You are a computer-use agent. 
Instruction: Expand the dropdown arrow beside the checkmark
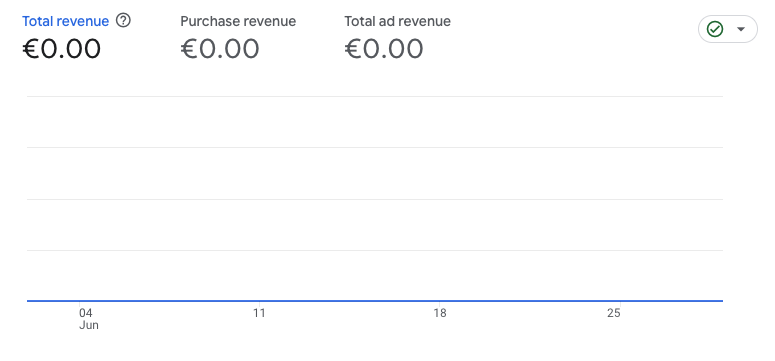[x=740, y=29]
